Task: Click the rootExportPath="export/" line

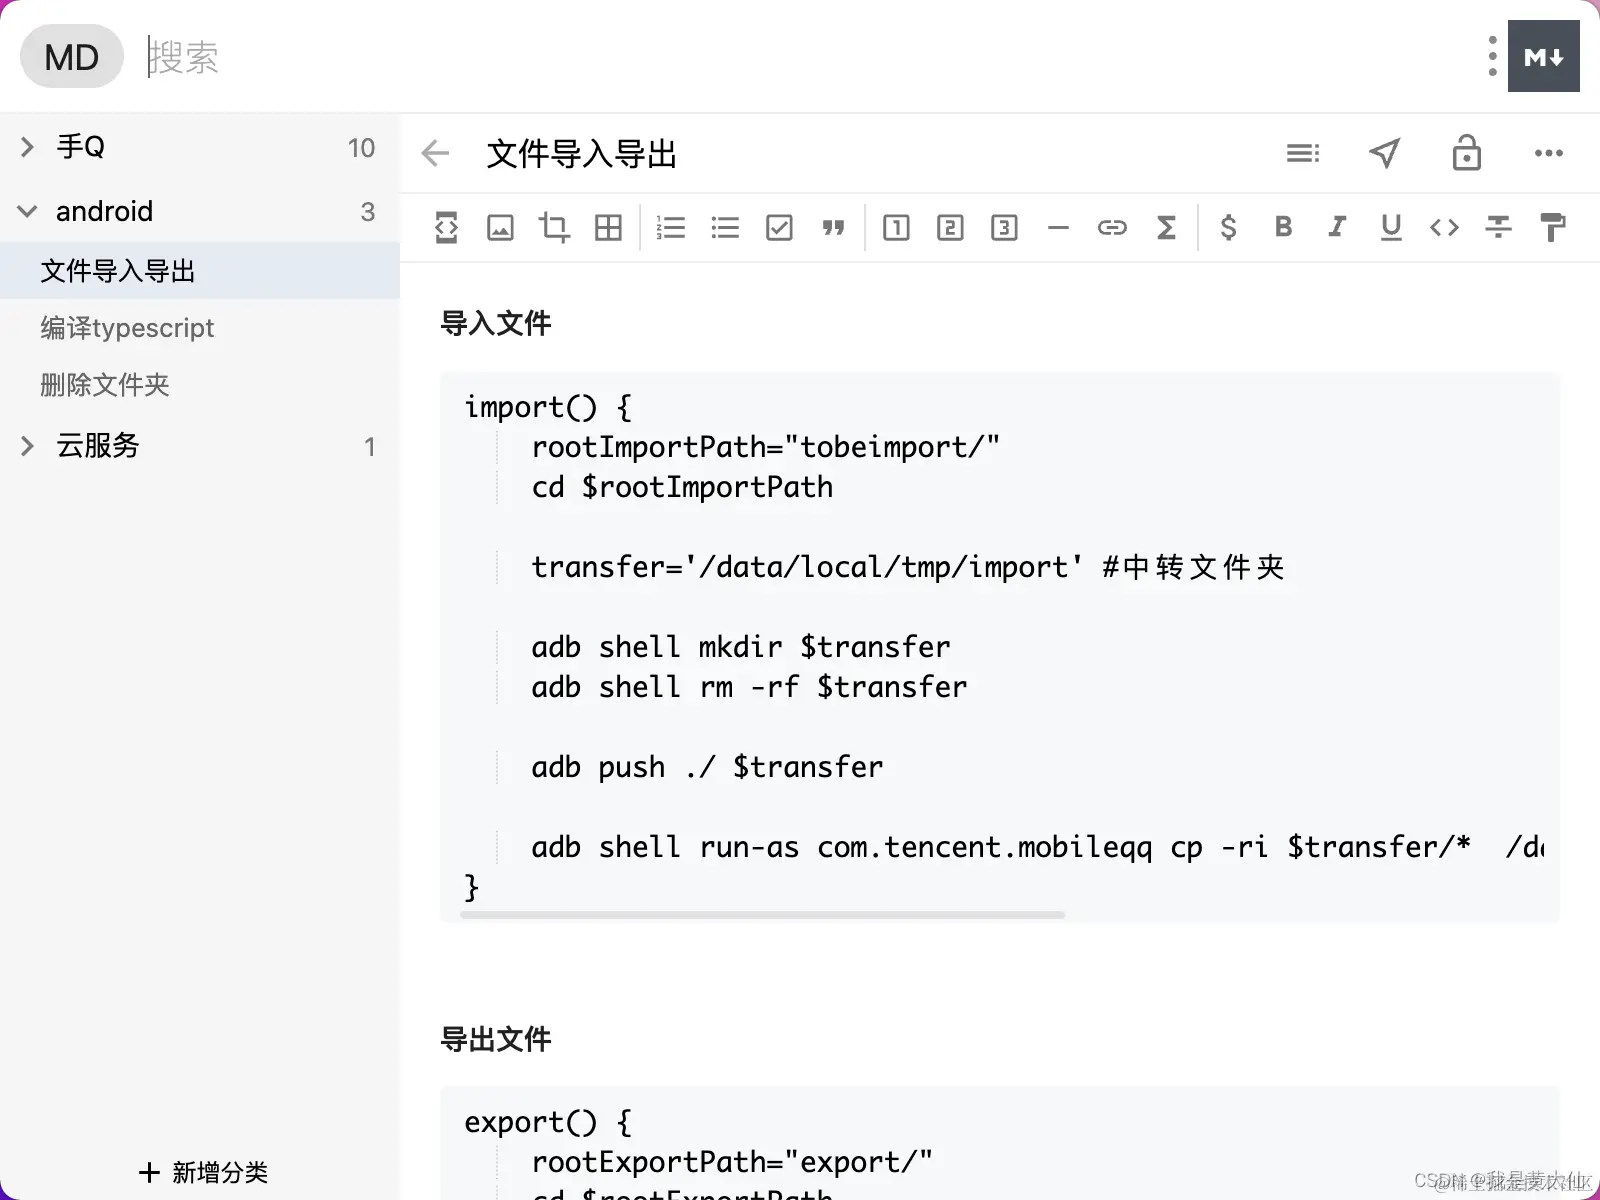Action: tap(732, 1162)
